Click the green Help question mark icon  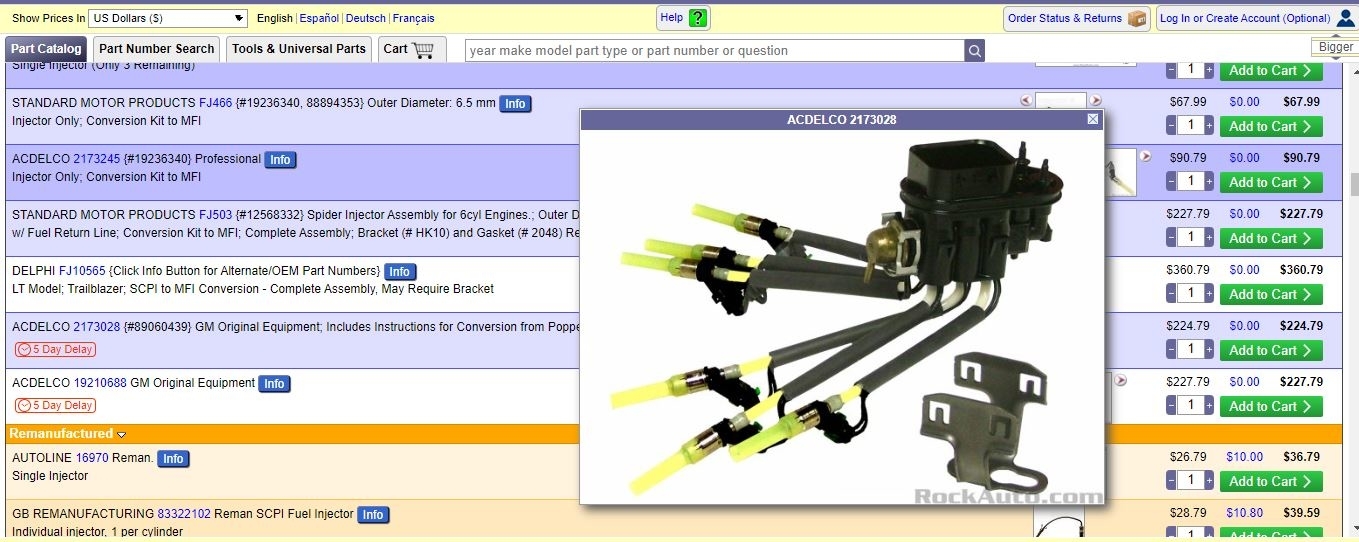point(697,18)
